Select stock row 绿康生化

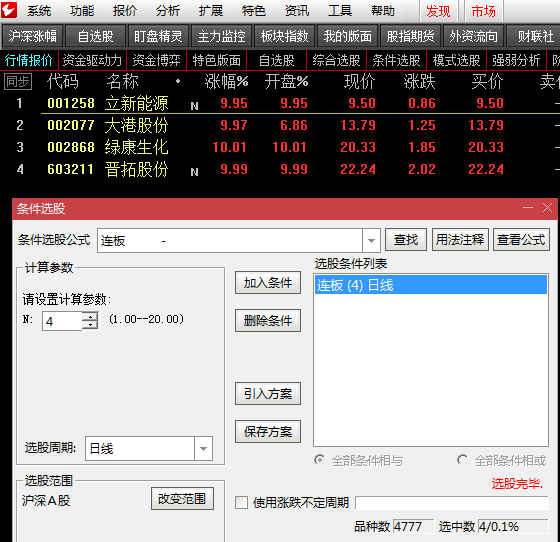tap(280, 147)
